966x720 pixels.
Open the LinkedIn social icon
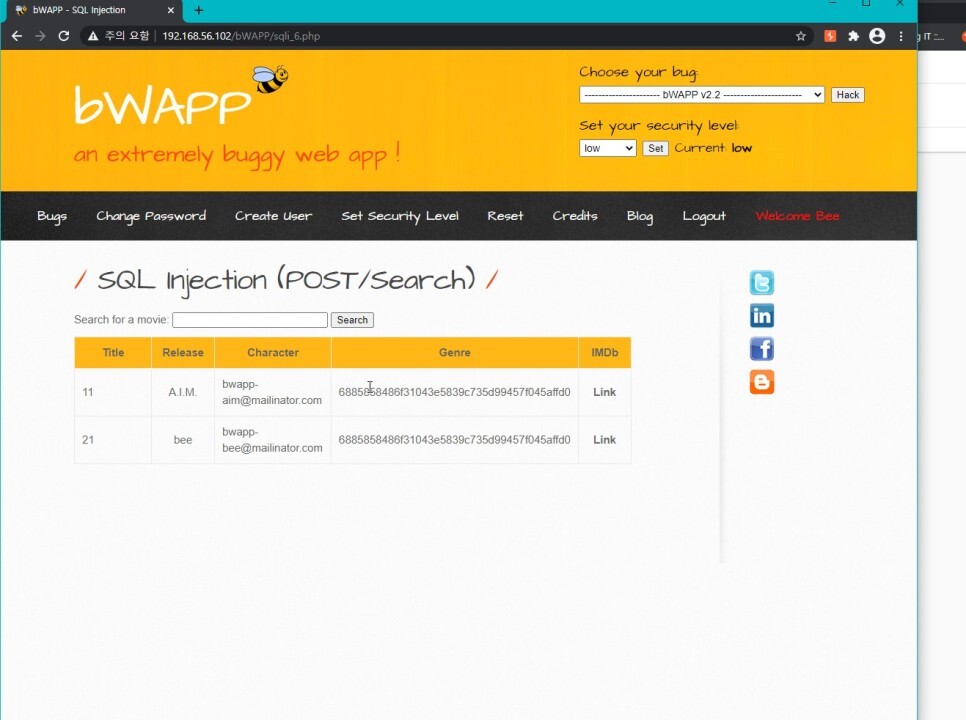[761, 316]
